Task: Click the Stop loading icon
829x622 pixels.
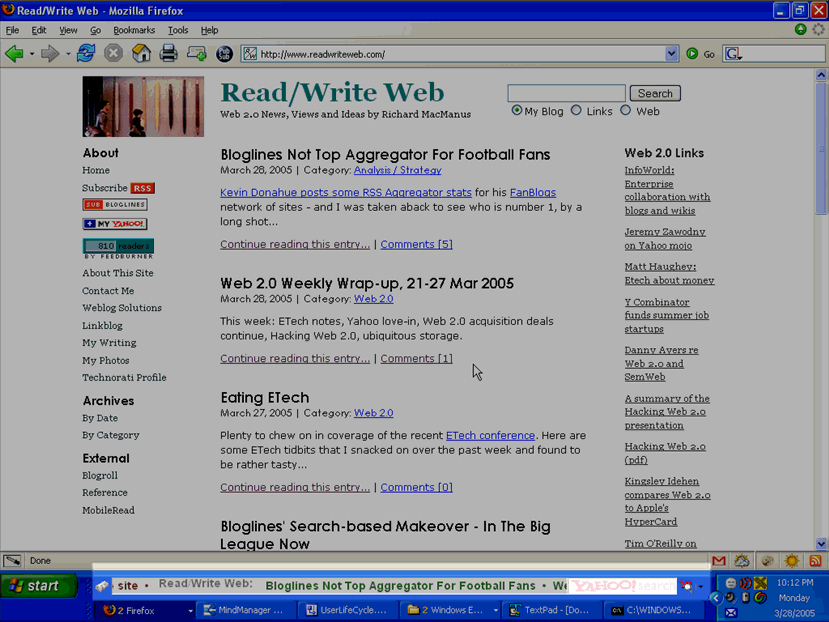Action: (x=113, y=53)
